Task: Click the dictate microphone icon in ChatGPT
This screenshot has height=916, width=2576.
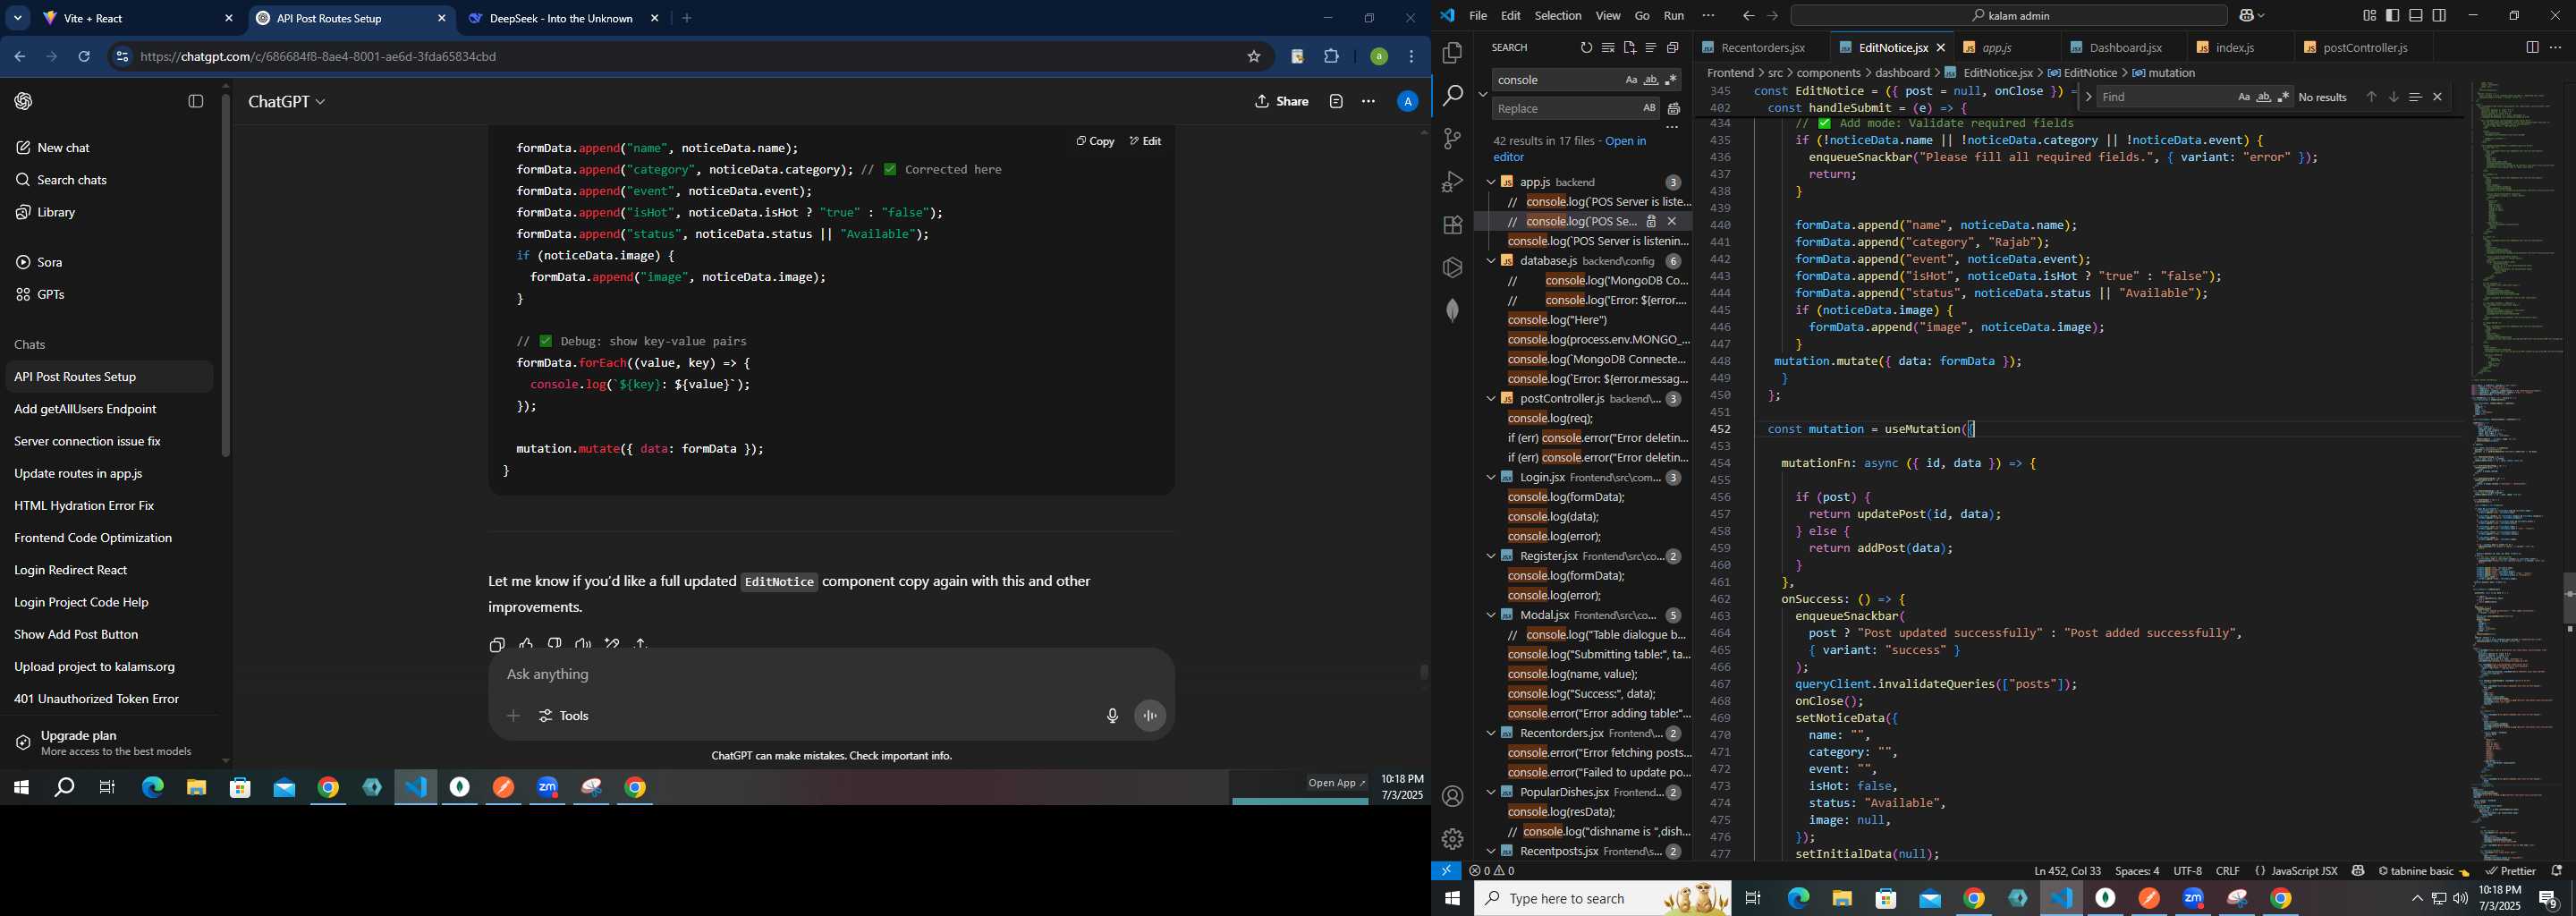Action: [1112, 716]
